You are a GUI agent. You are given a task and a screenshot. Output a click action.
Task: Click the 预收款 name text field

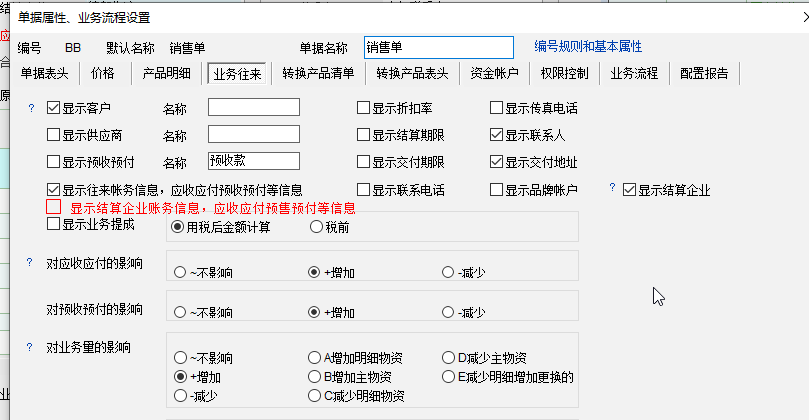tap(254, 161)
